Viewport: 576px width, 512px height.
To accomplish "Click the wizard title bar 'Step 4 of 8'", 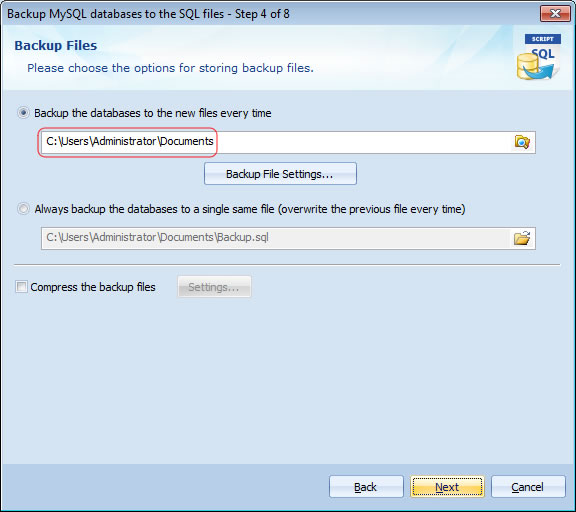I will (262, 14).
